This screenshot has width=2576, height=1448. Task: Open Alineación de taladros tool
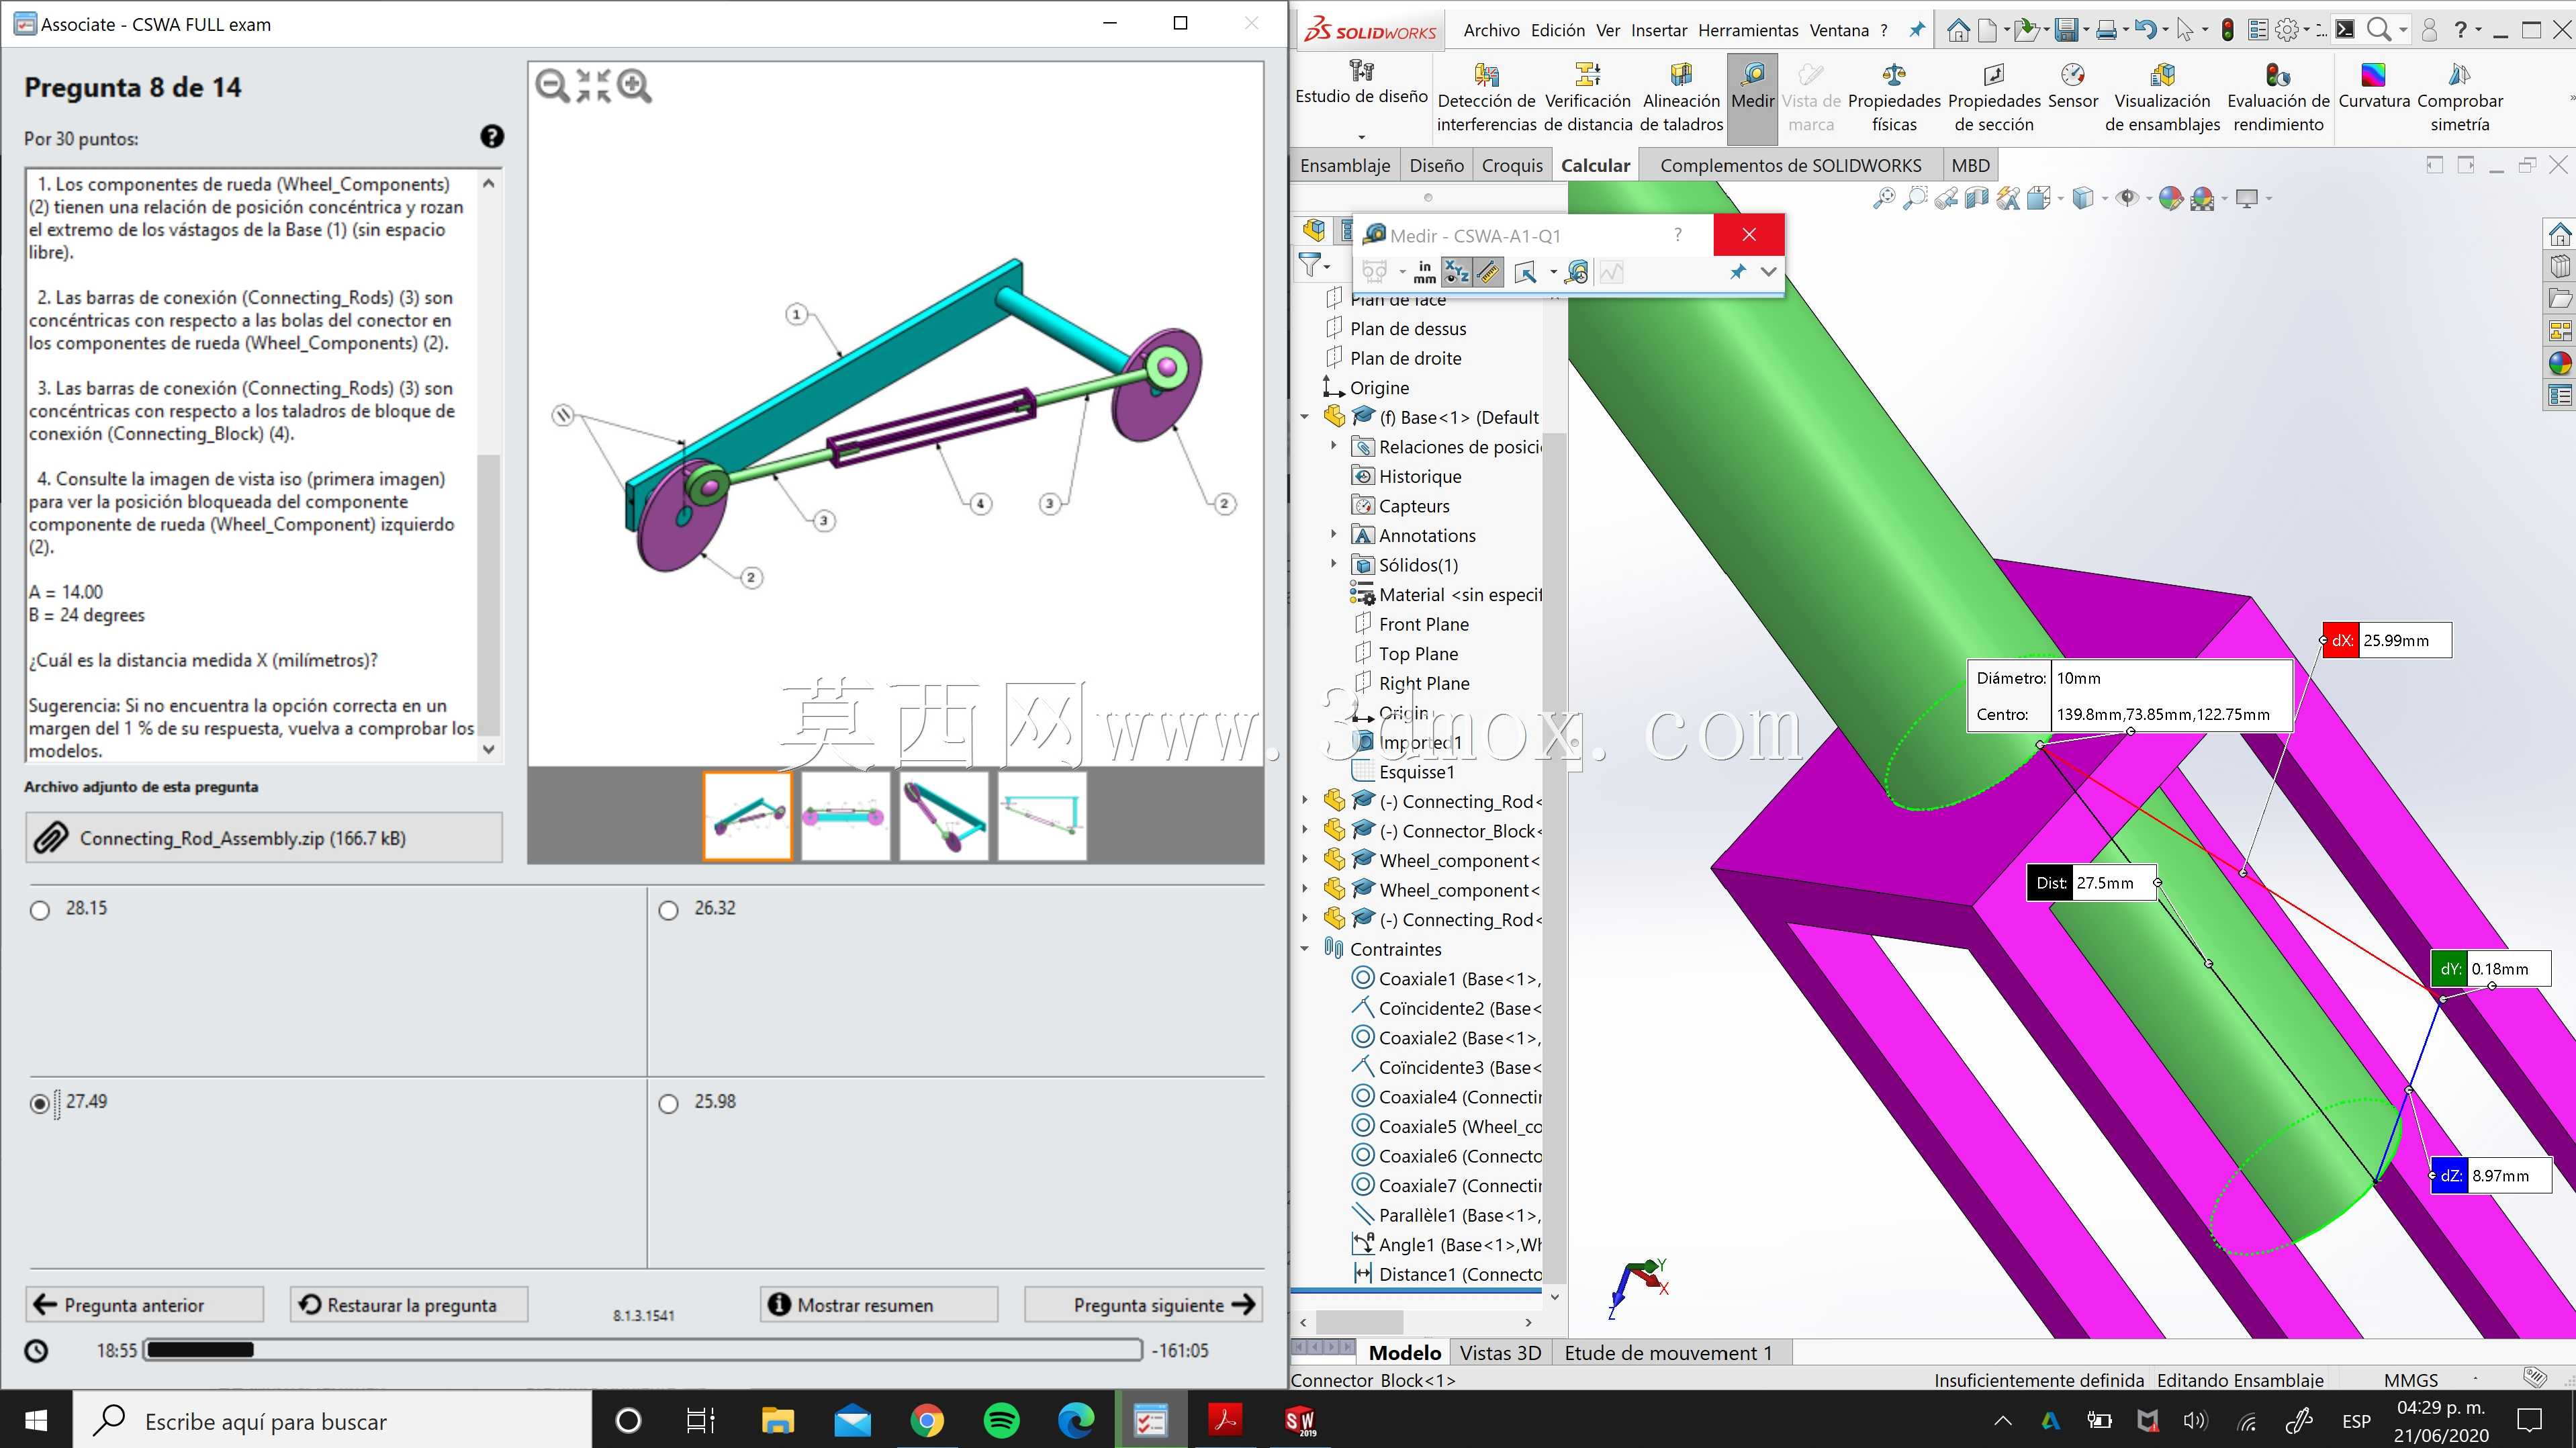pos(1681,98)
